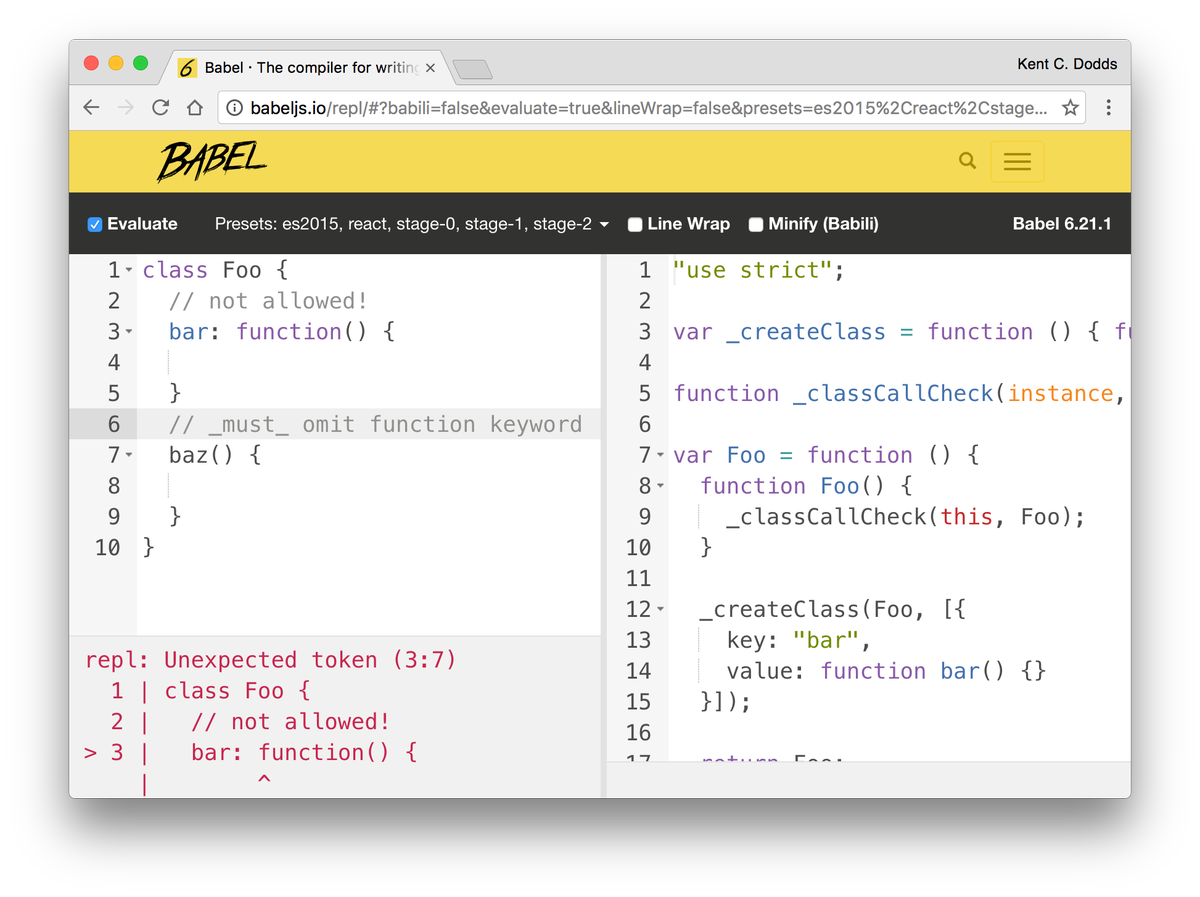The image size is (1200, 897).
Task: Click input gutter line number 10
Action: (107, 548)
